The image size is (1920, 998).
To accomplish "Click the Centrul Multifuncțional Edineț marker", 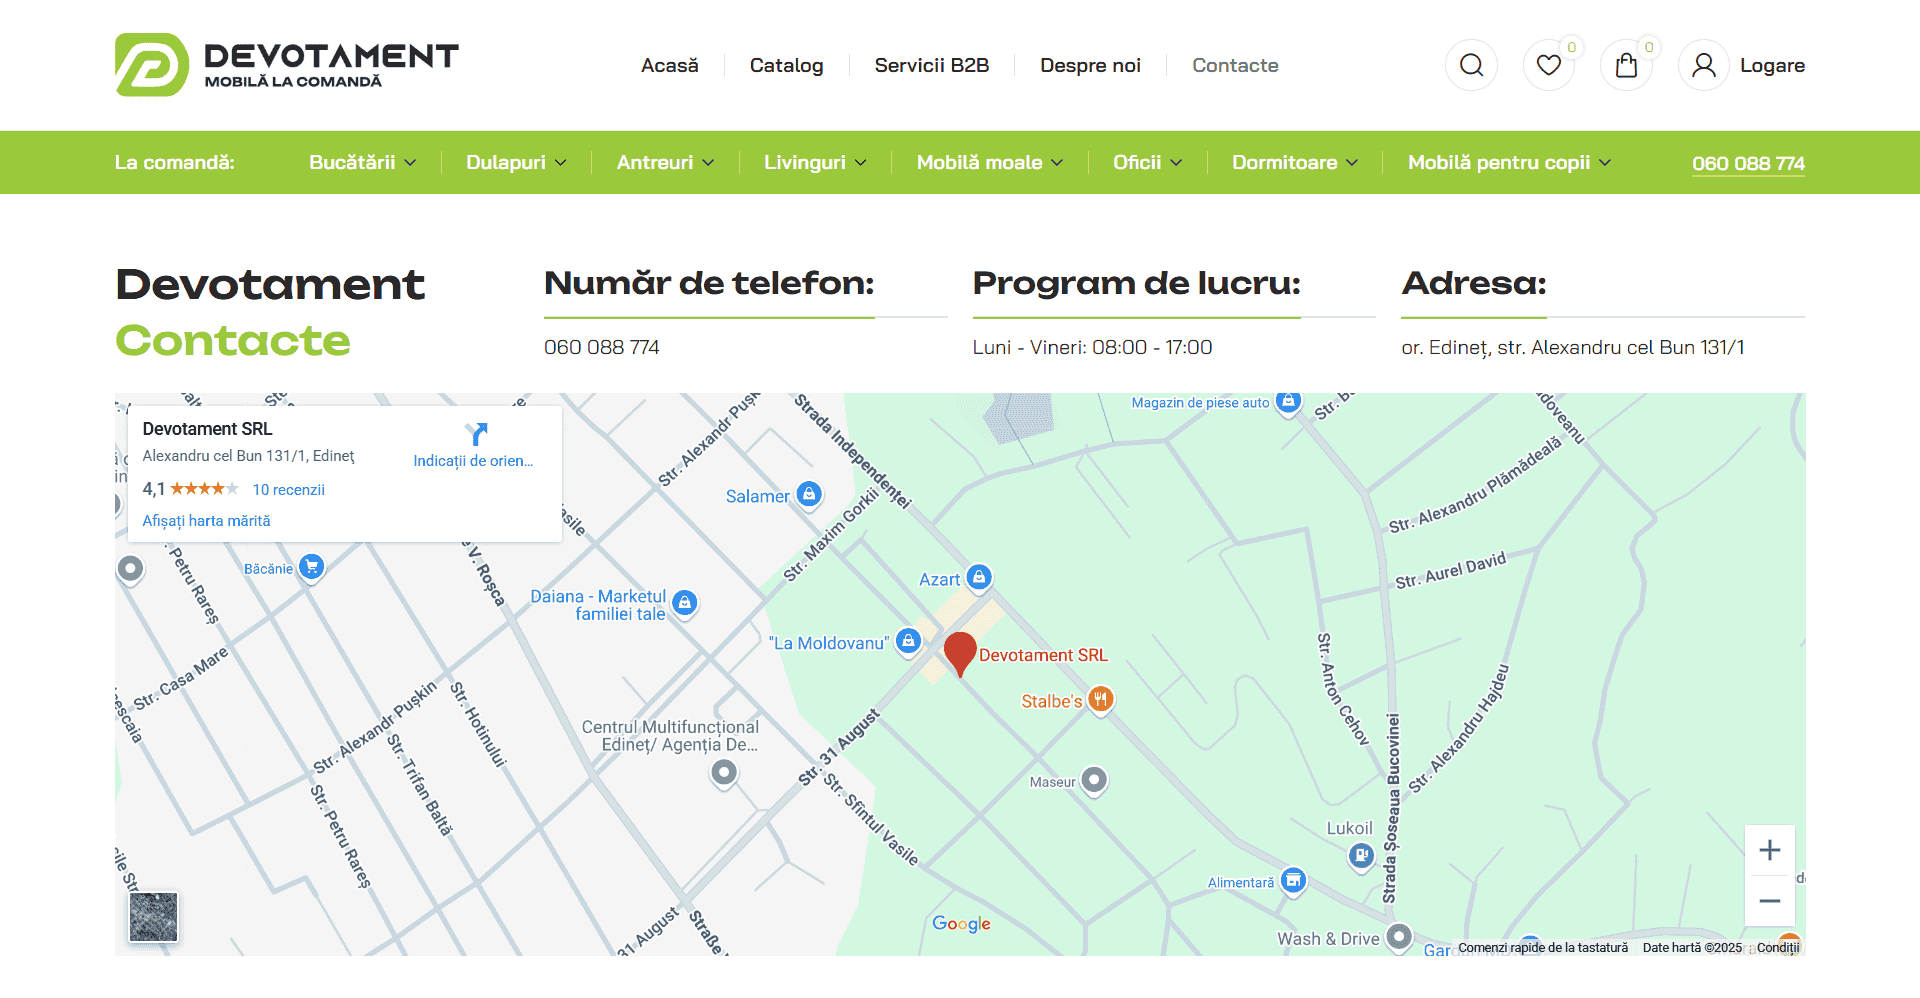I will (724, 773).
